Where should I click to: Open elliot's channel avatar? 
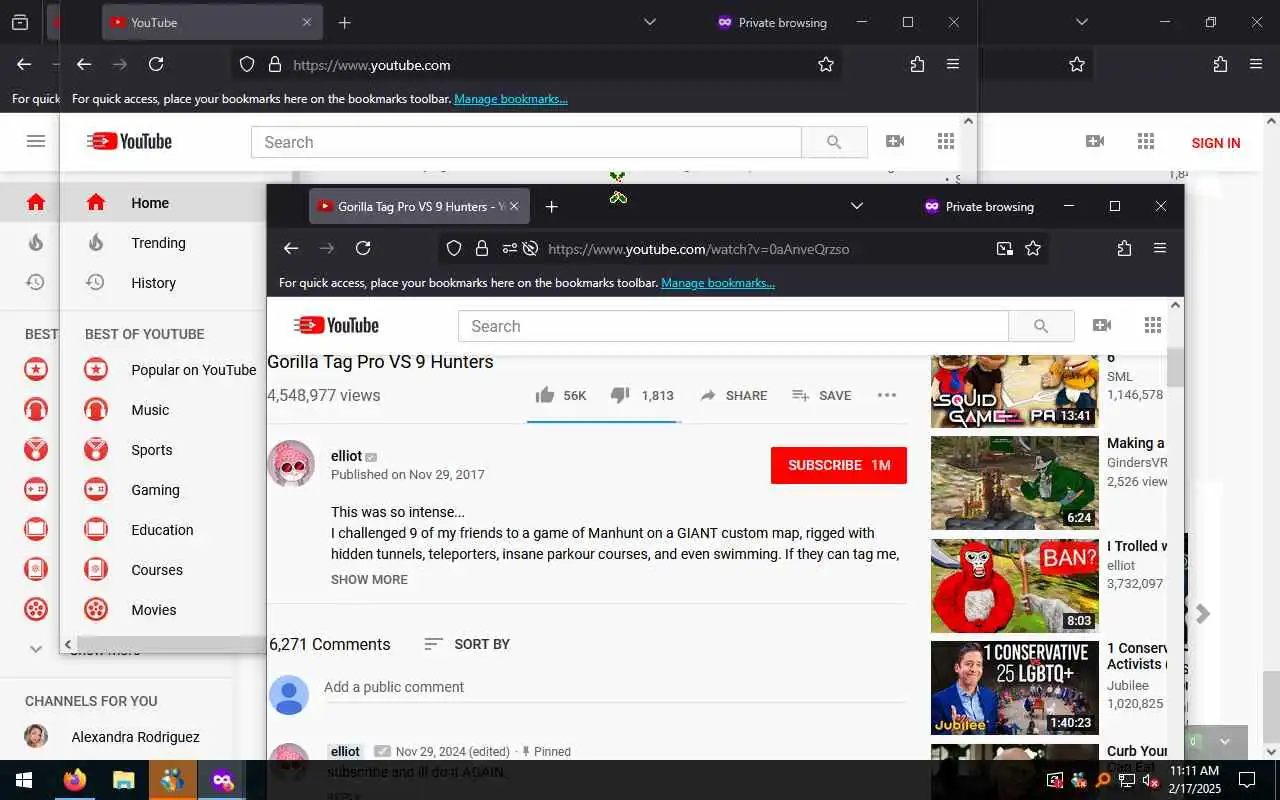[x=291, y=464]
